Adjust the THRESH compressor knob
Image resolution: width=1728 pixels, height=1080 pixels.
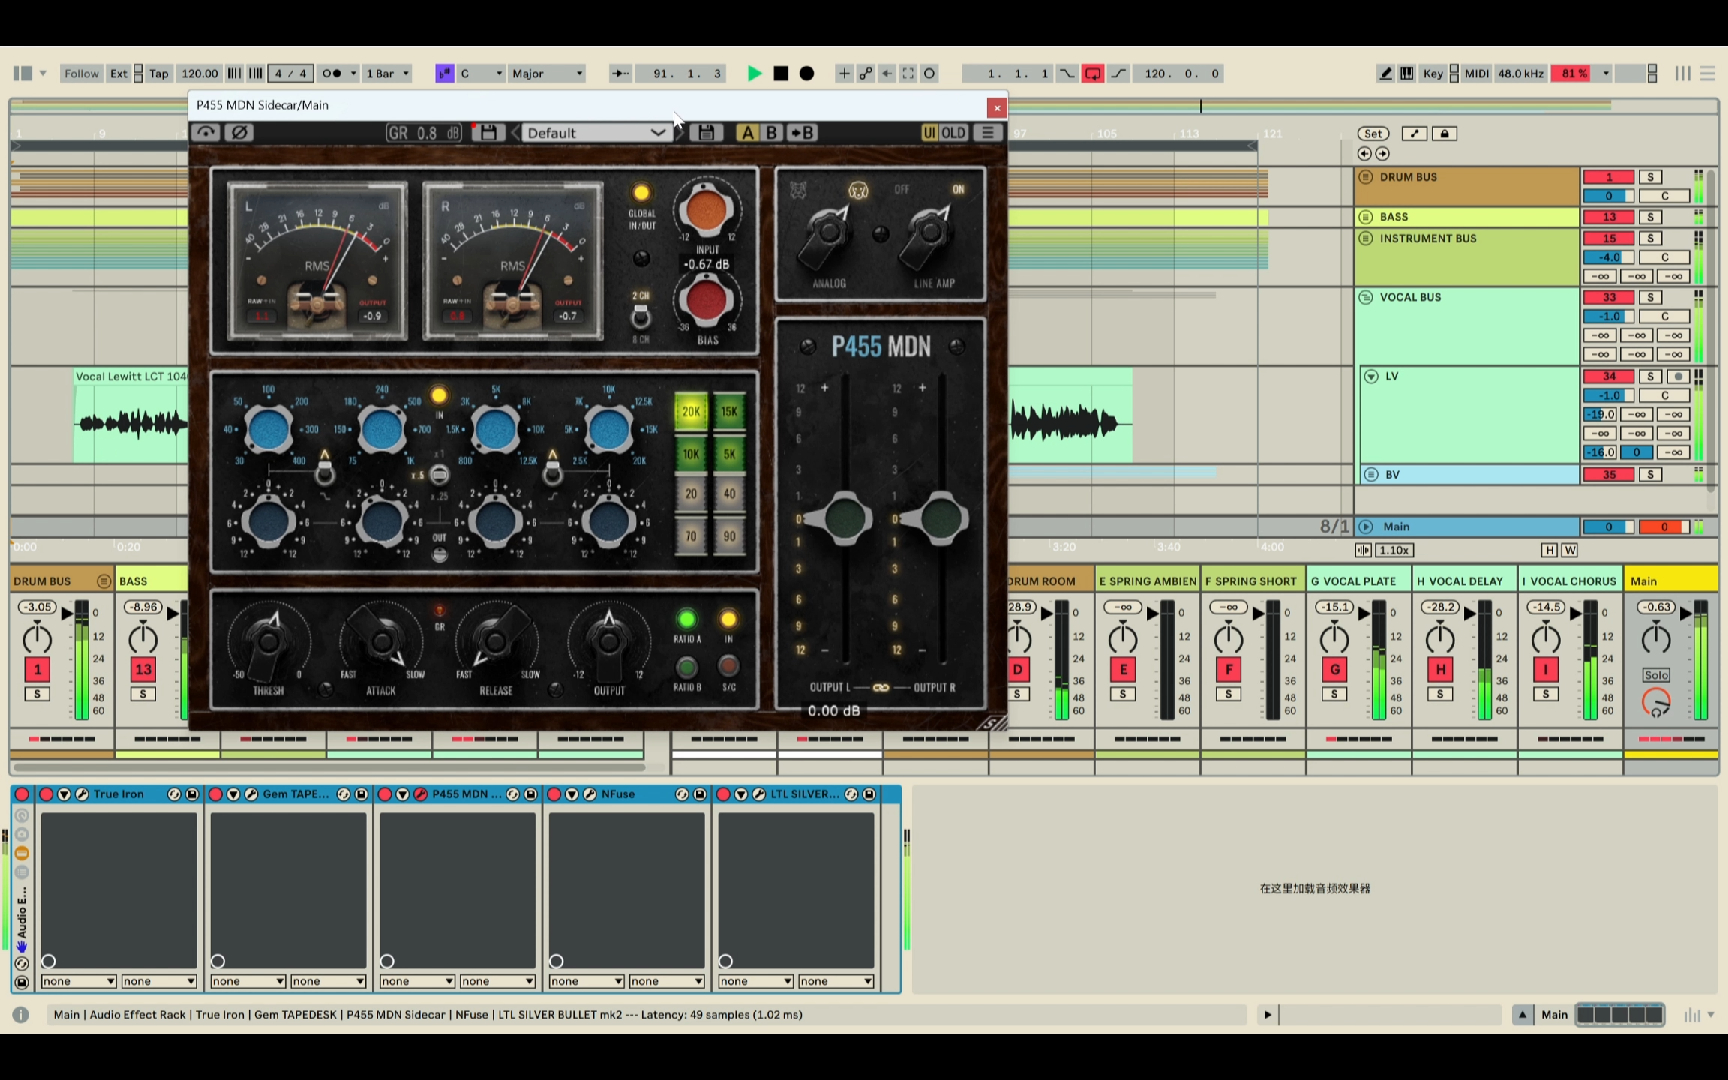[x=268, y=641]
